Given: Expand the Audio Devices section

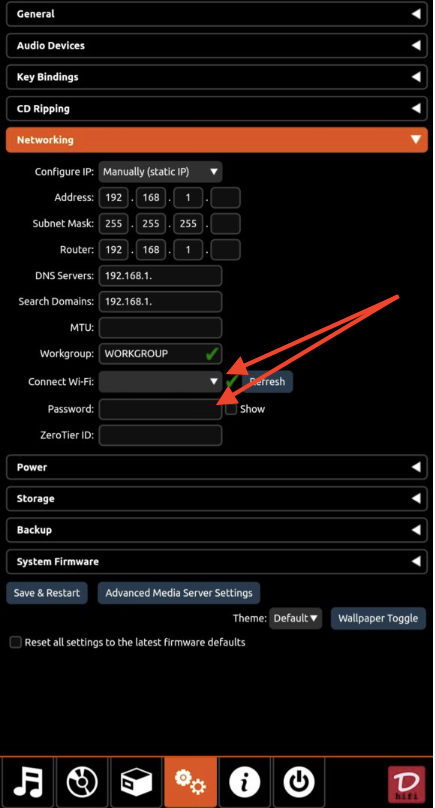Looking at the screenshot, I should (x=217, y=46).
